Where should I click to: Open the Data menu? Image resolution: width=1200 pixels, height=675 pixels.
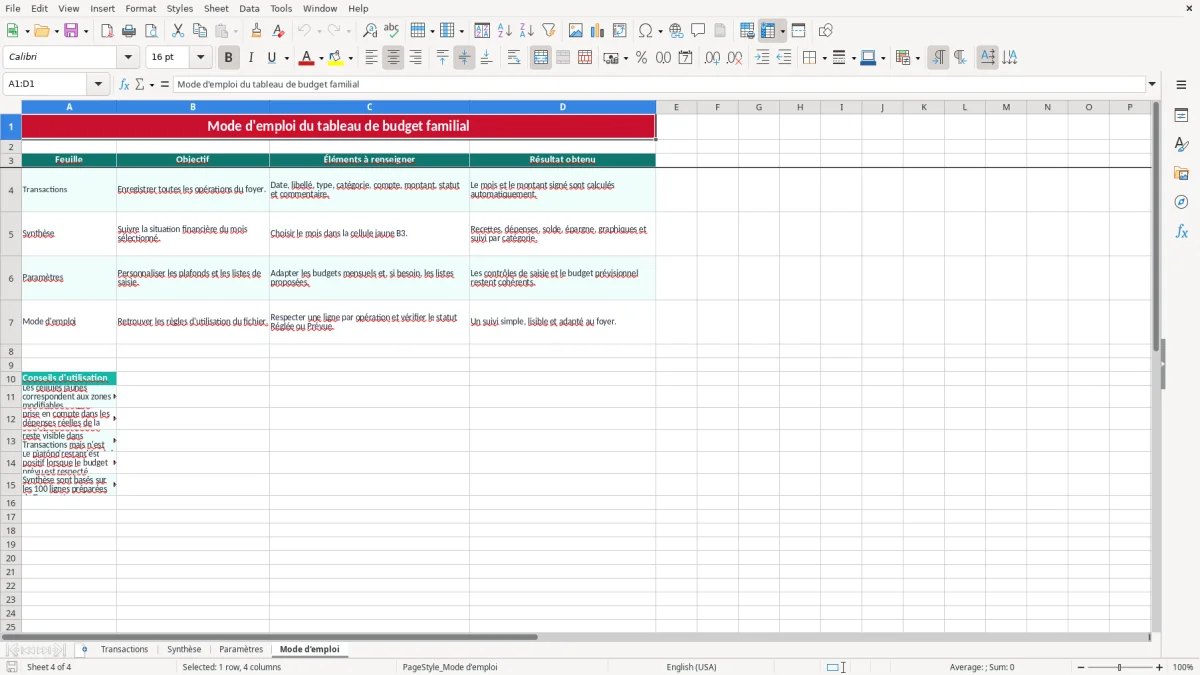pyautogui.click(x=249, y=8)
